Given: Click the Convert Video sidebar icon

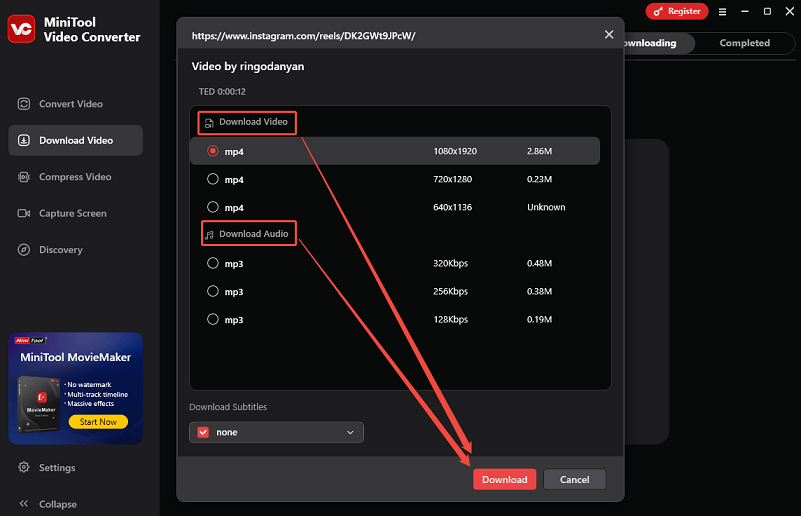Looking at the screenshot, I should pos(24,104).
